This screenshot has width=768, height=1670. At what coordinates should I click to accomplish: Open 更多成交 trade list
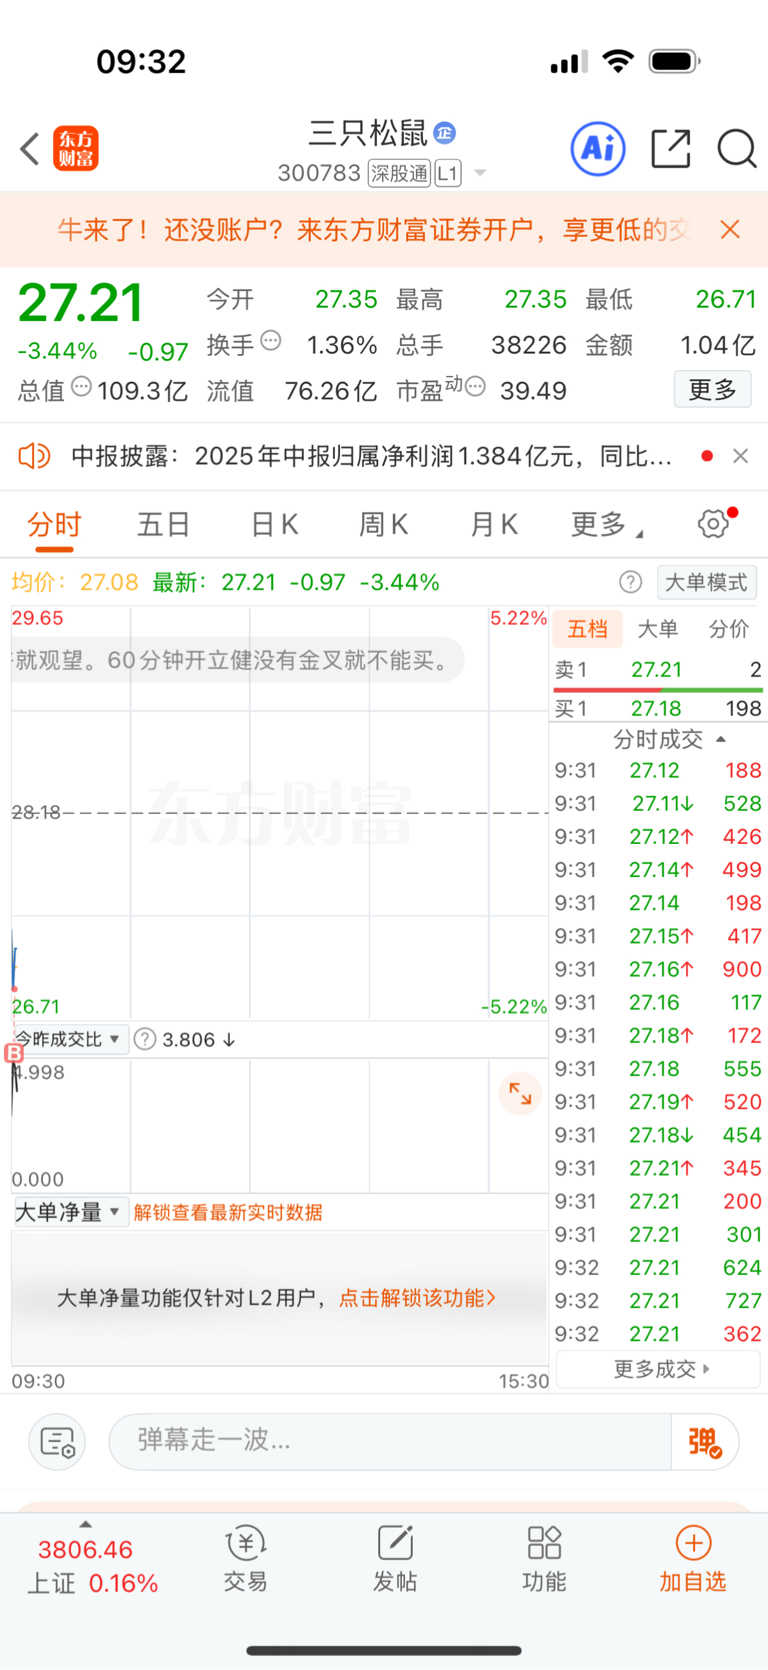pos(658,1369)
